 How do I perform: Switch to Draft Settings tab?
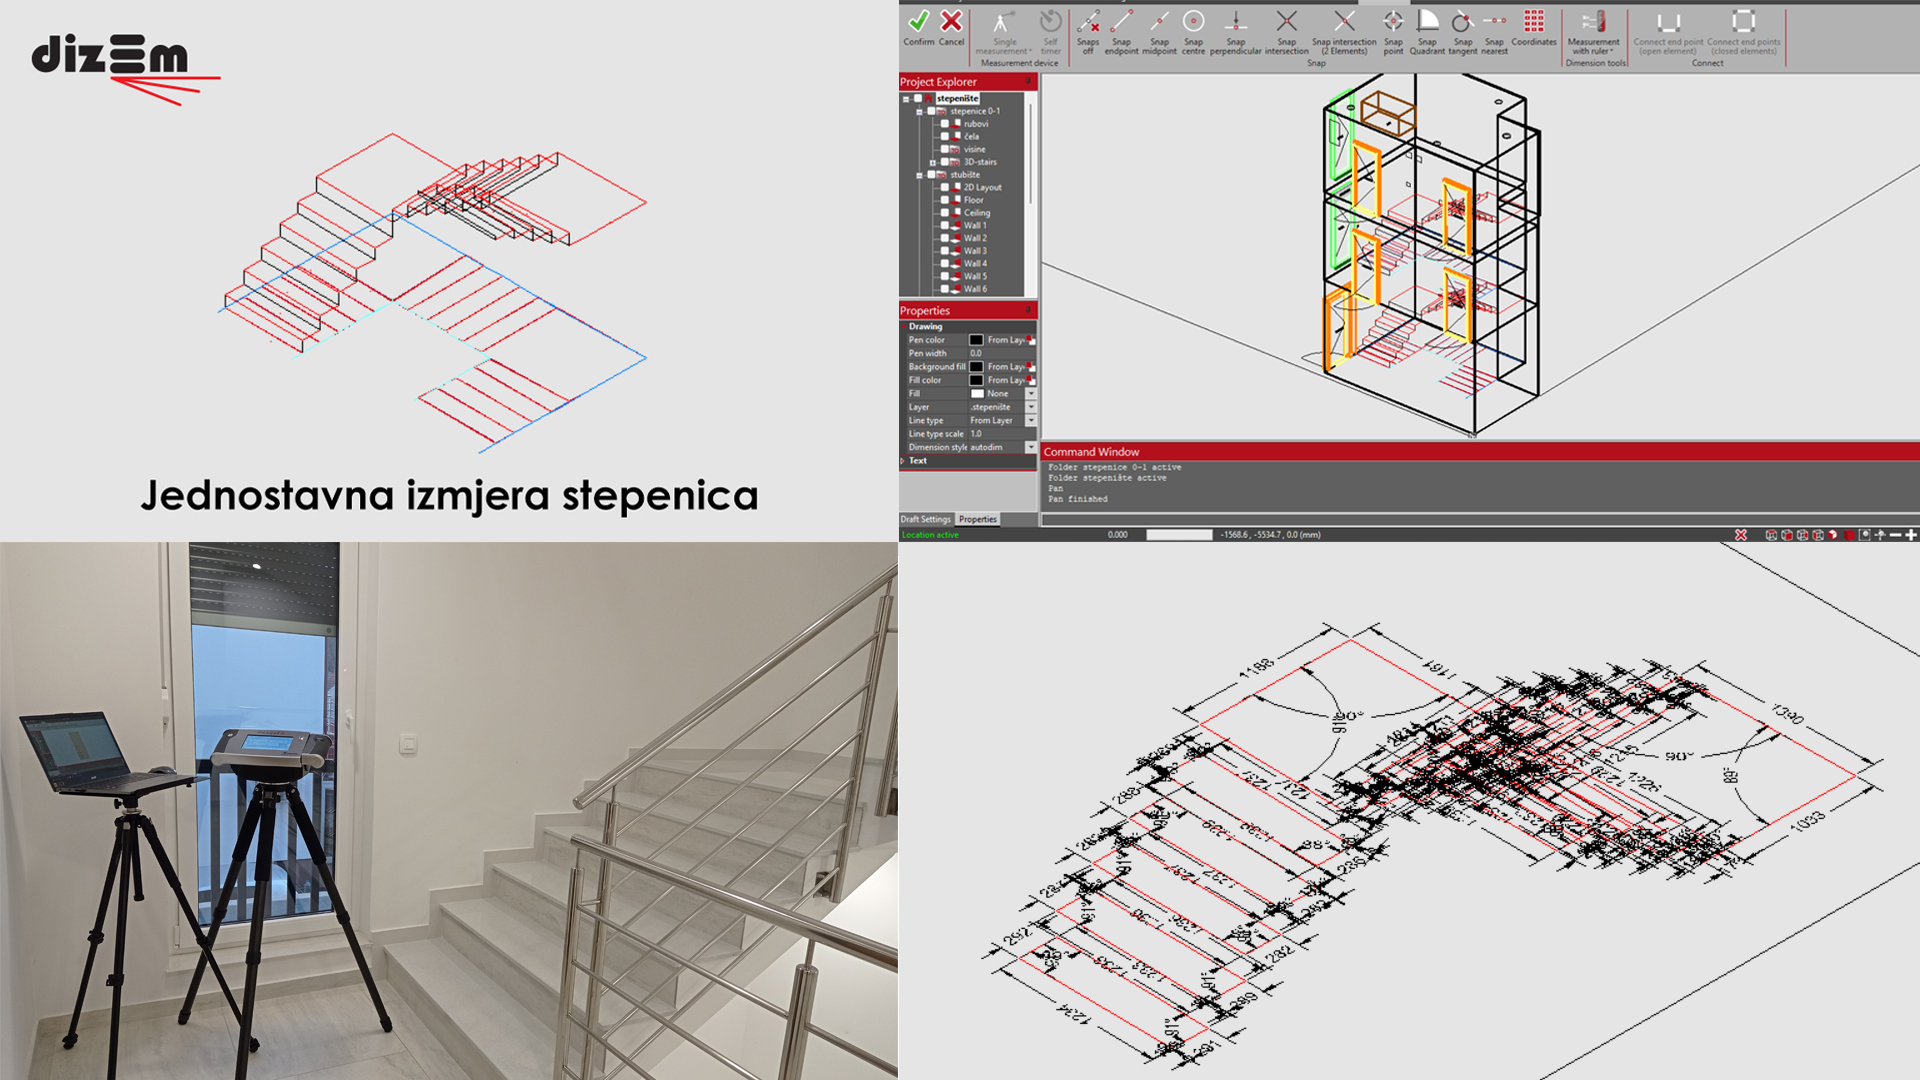click(x=925, y=519)
